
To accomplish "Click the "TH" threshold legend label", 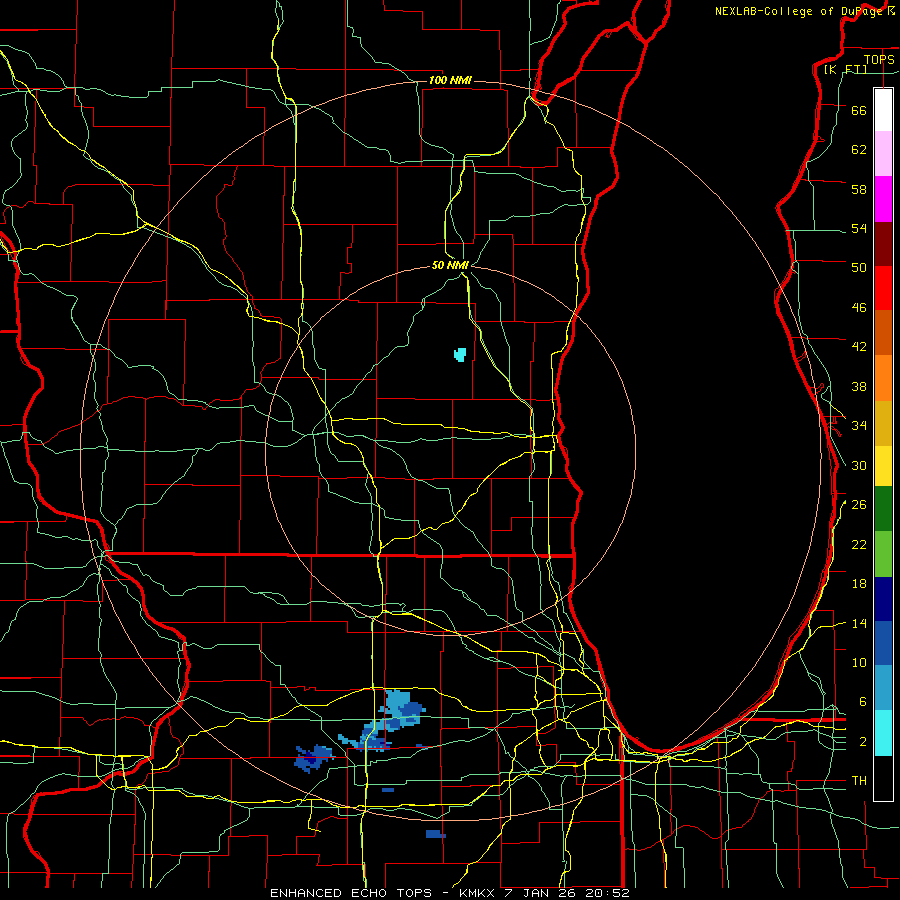I will (x=859, y=781).
